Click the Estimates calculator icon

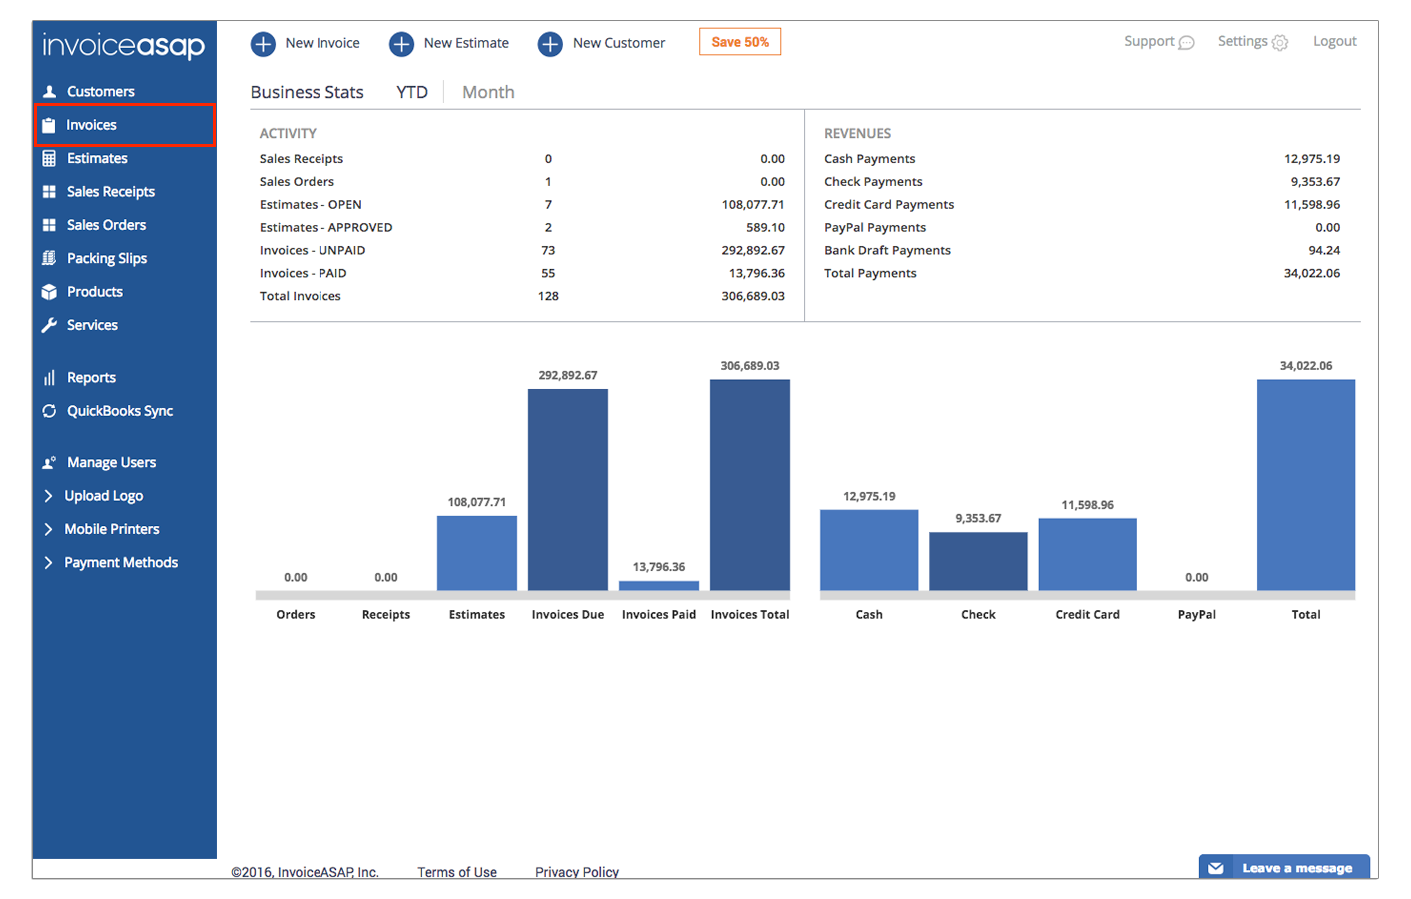(x=49, y=158)
